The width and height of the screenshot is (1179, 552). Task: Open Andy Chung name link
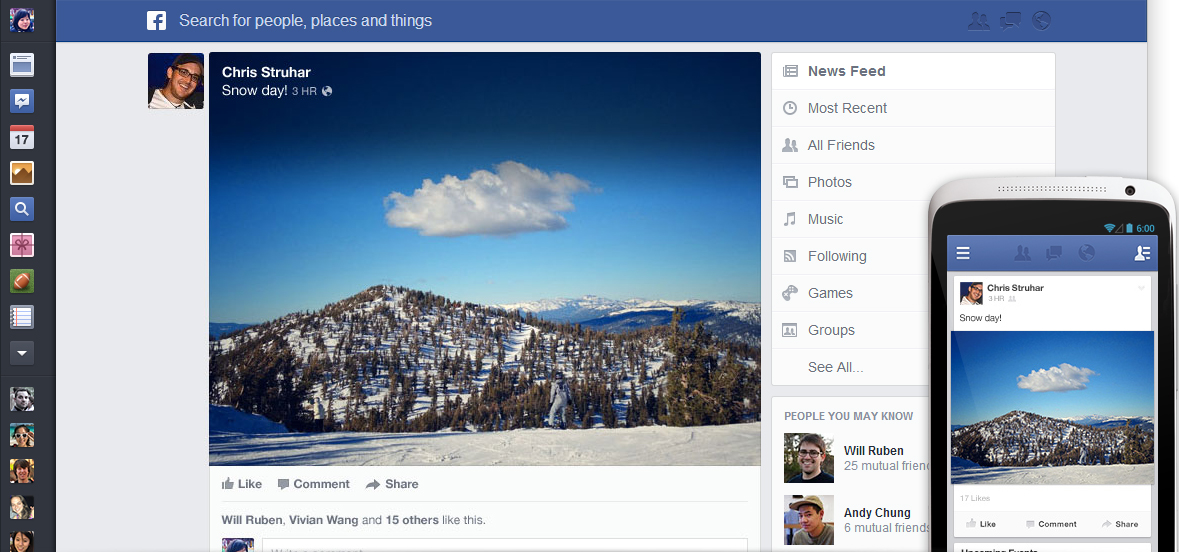pos(877,513)
